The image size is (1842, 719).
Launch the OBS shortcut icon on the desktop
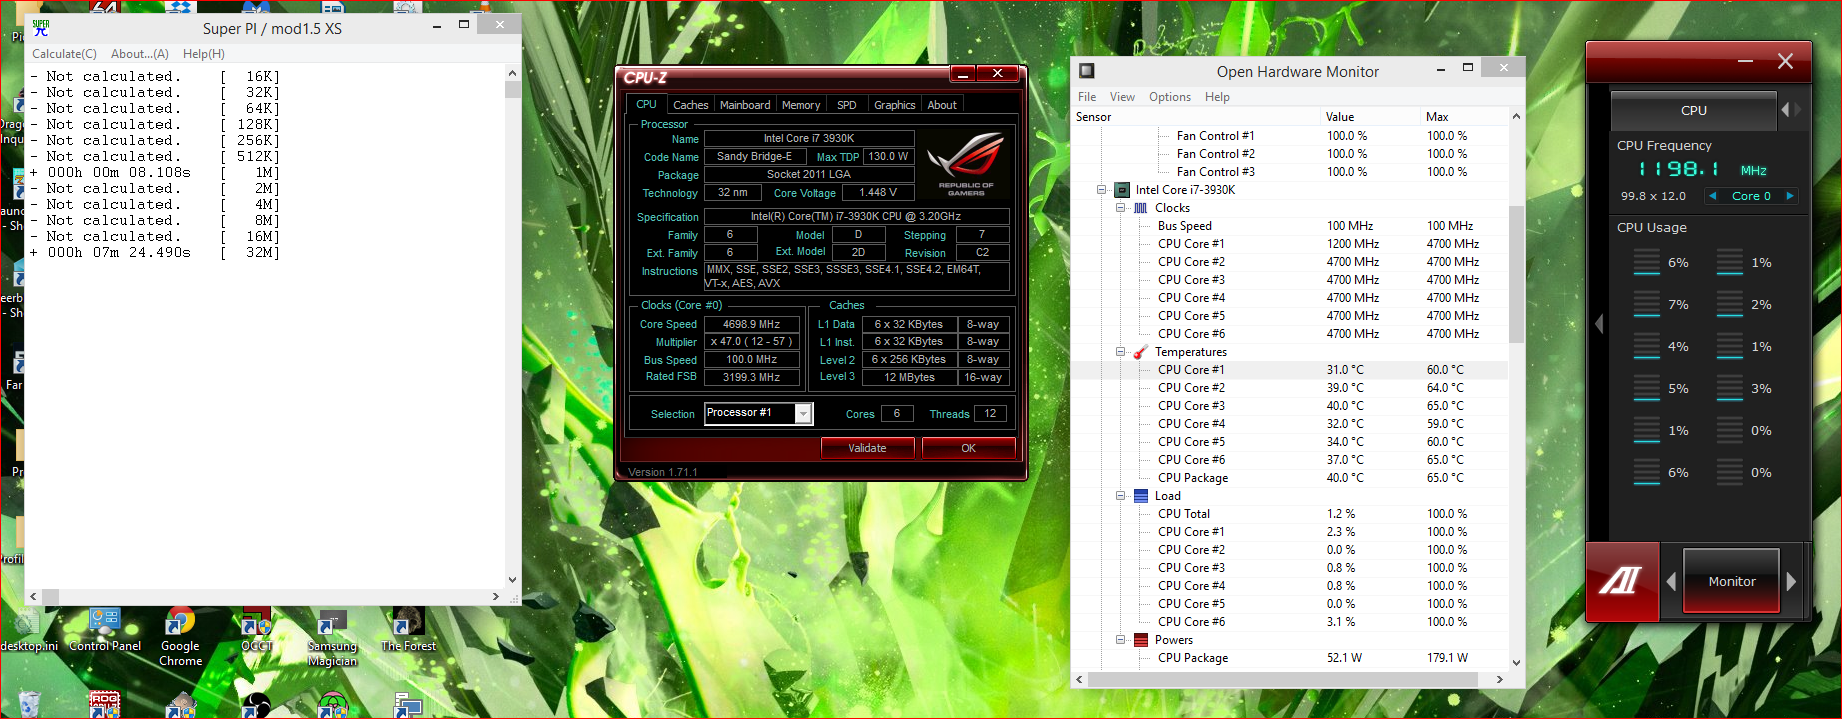pos(257,704)
